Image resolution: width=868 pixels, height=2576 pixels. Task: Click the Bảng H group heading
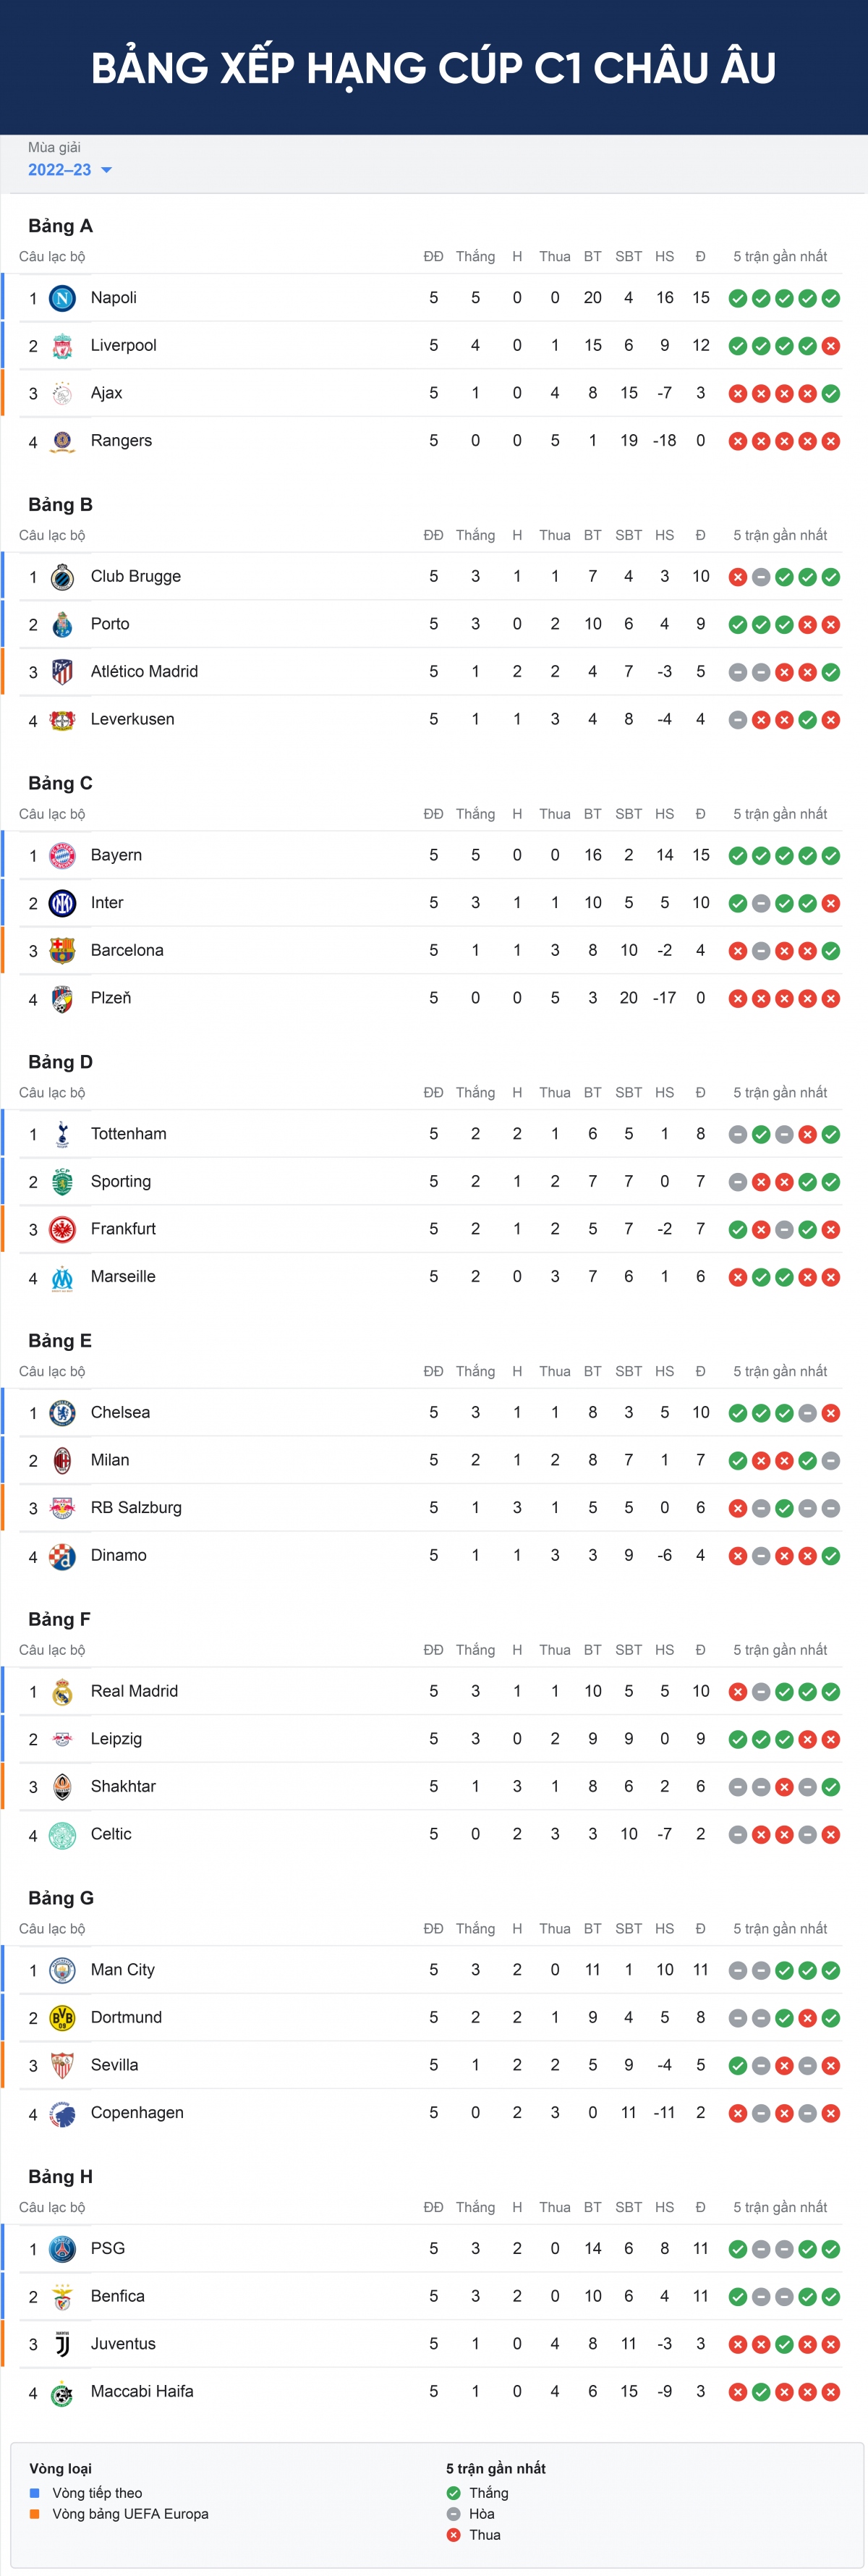click(x=60, y=2176)
